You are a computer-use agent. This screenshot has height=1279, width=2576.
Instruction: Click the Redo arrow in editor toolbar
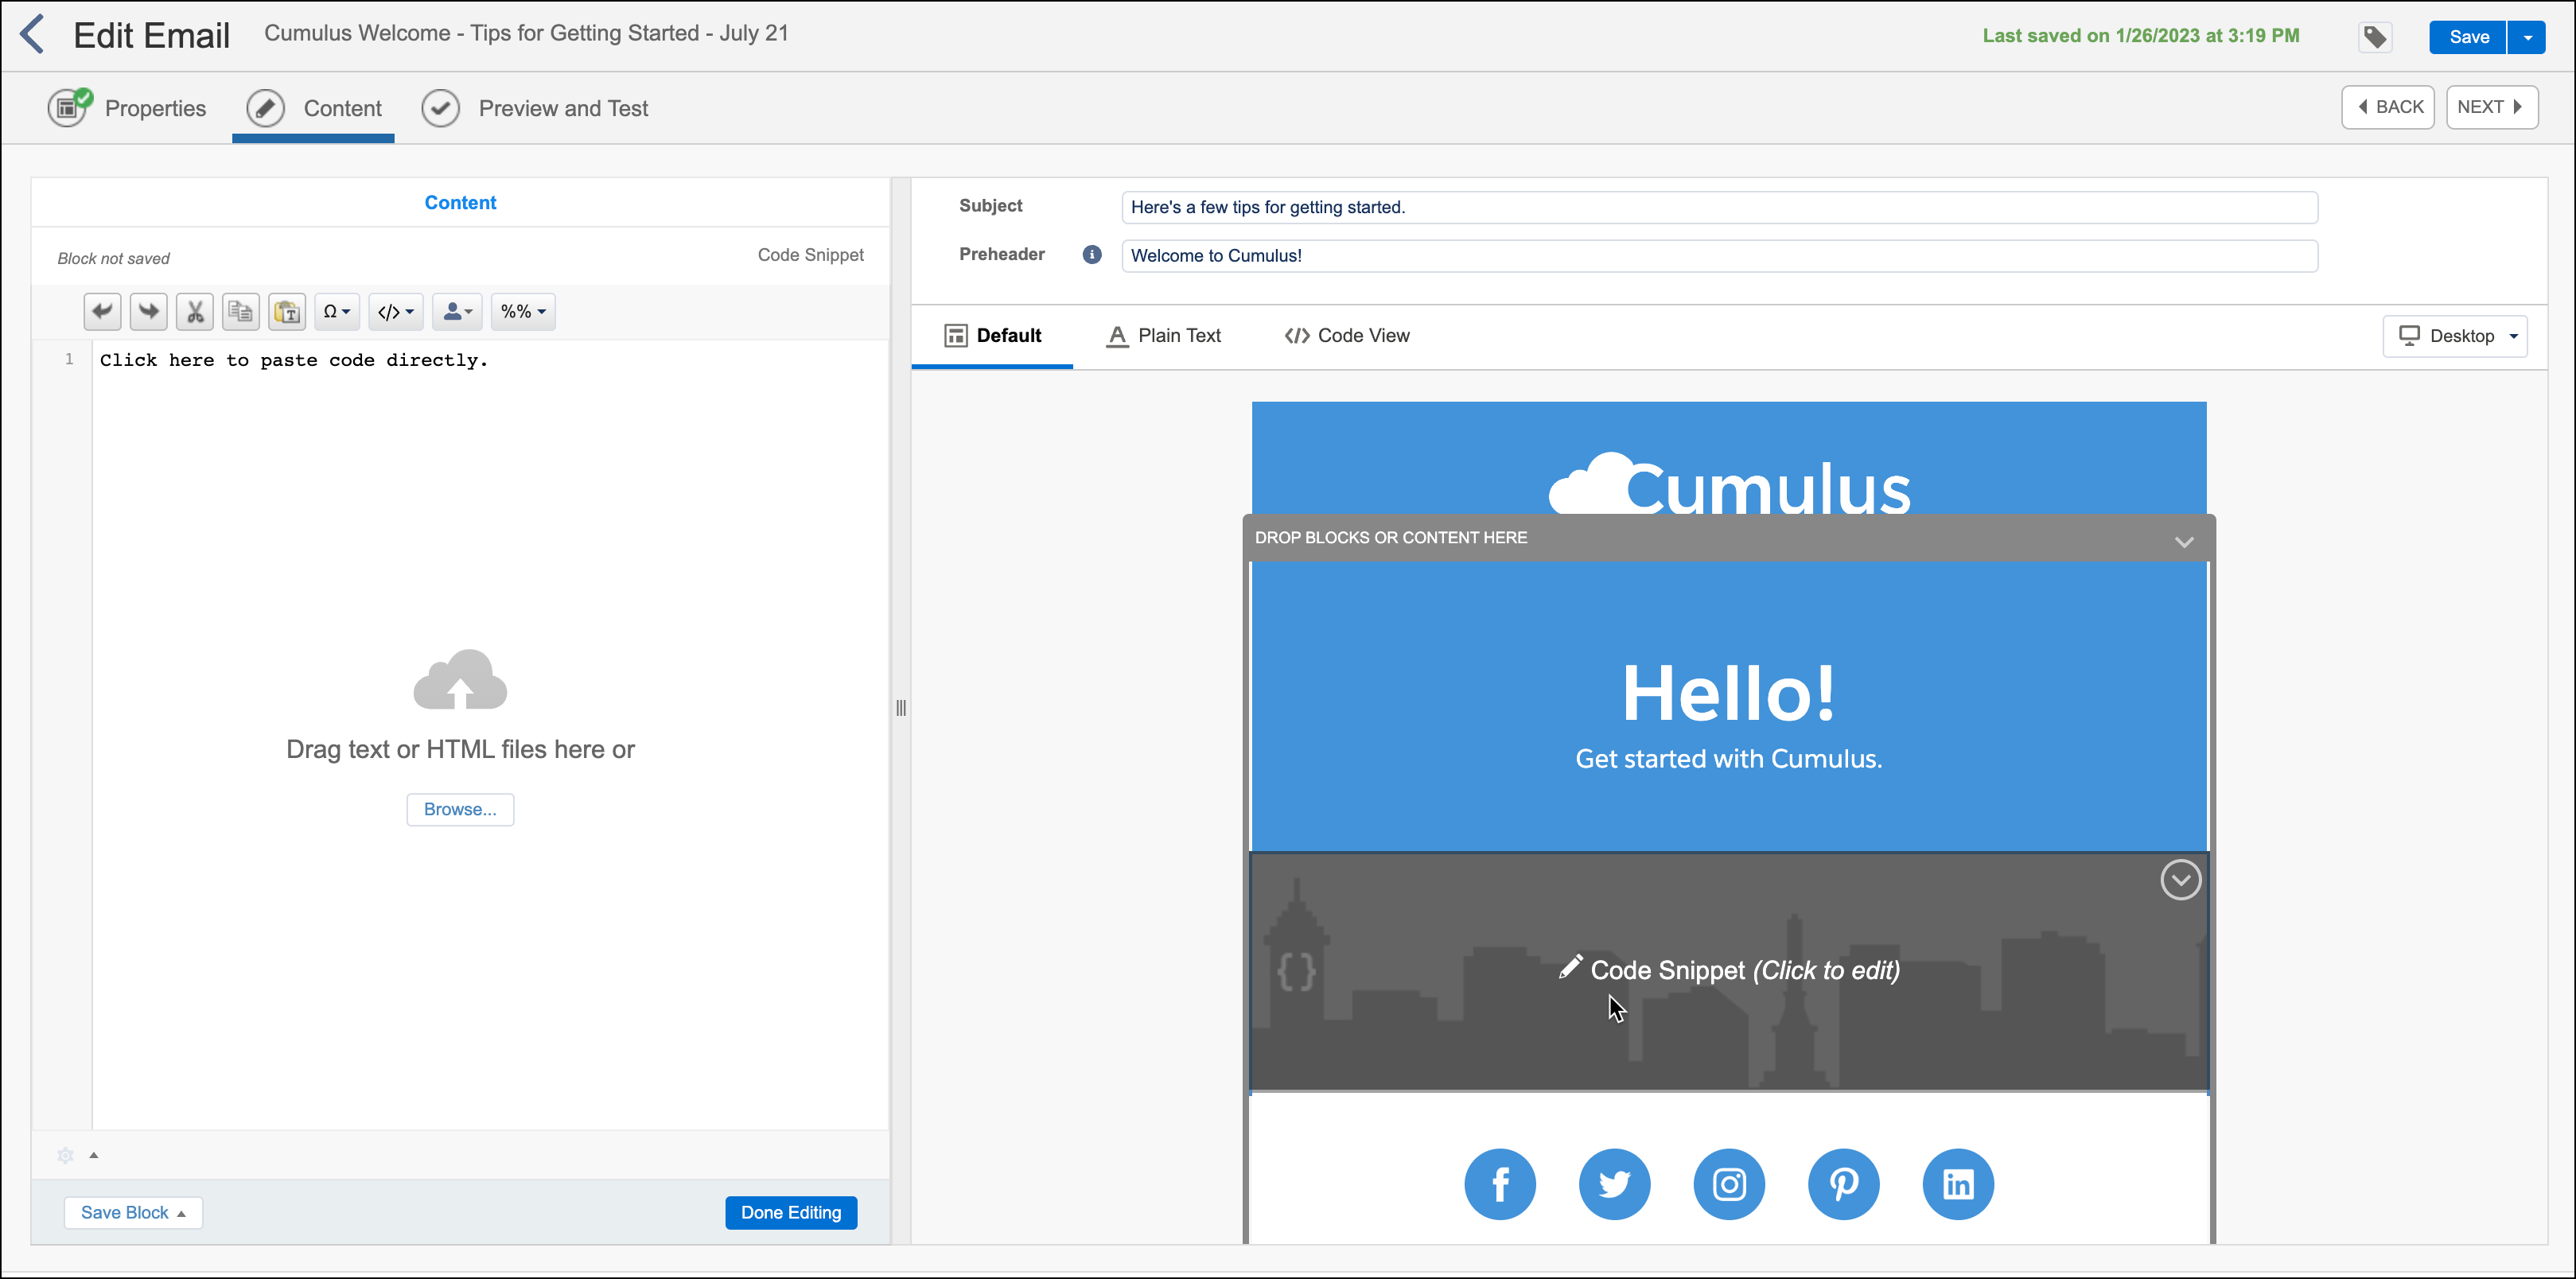[x=149, y=312]
